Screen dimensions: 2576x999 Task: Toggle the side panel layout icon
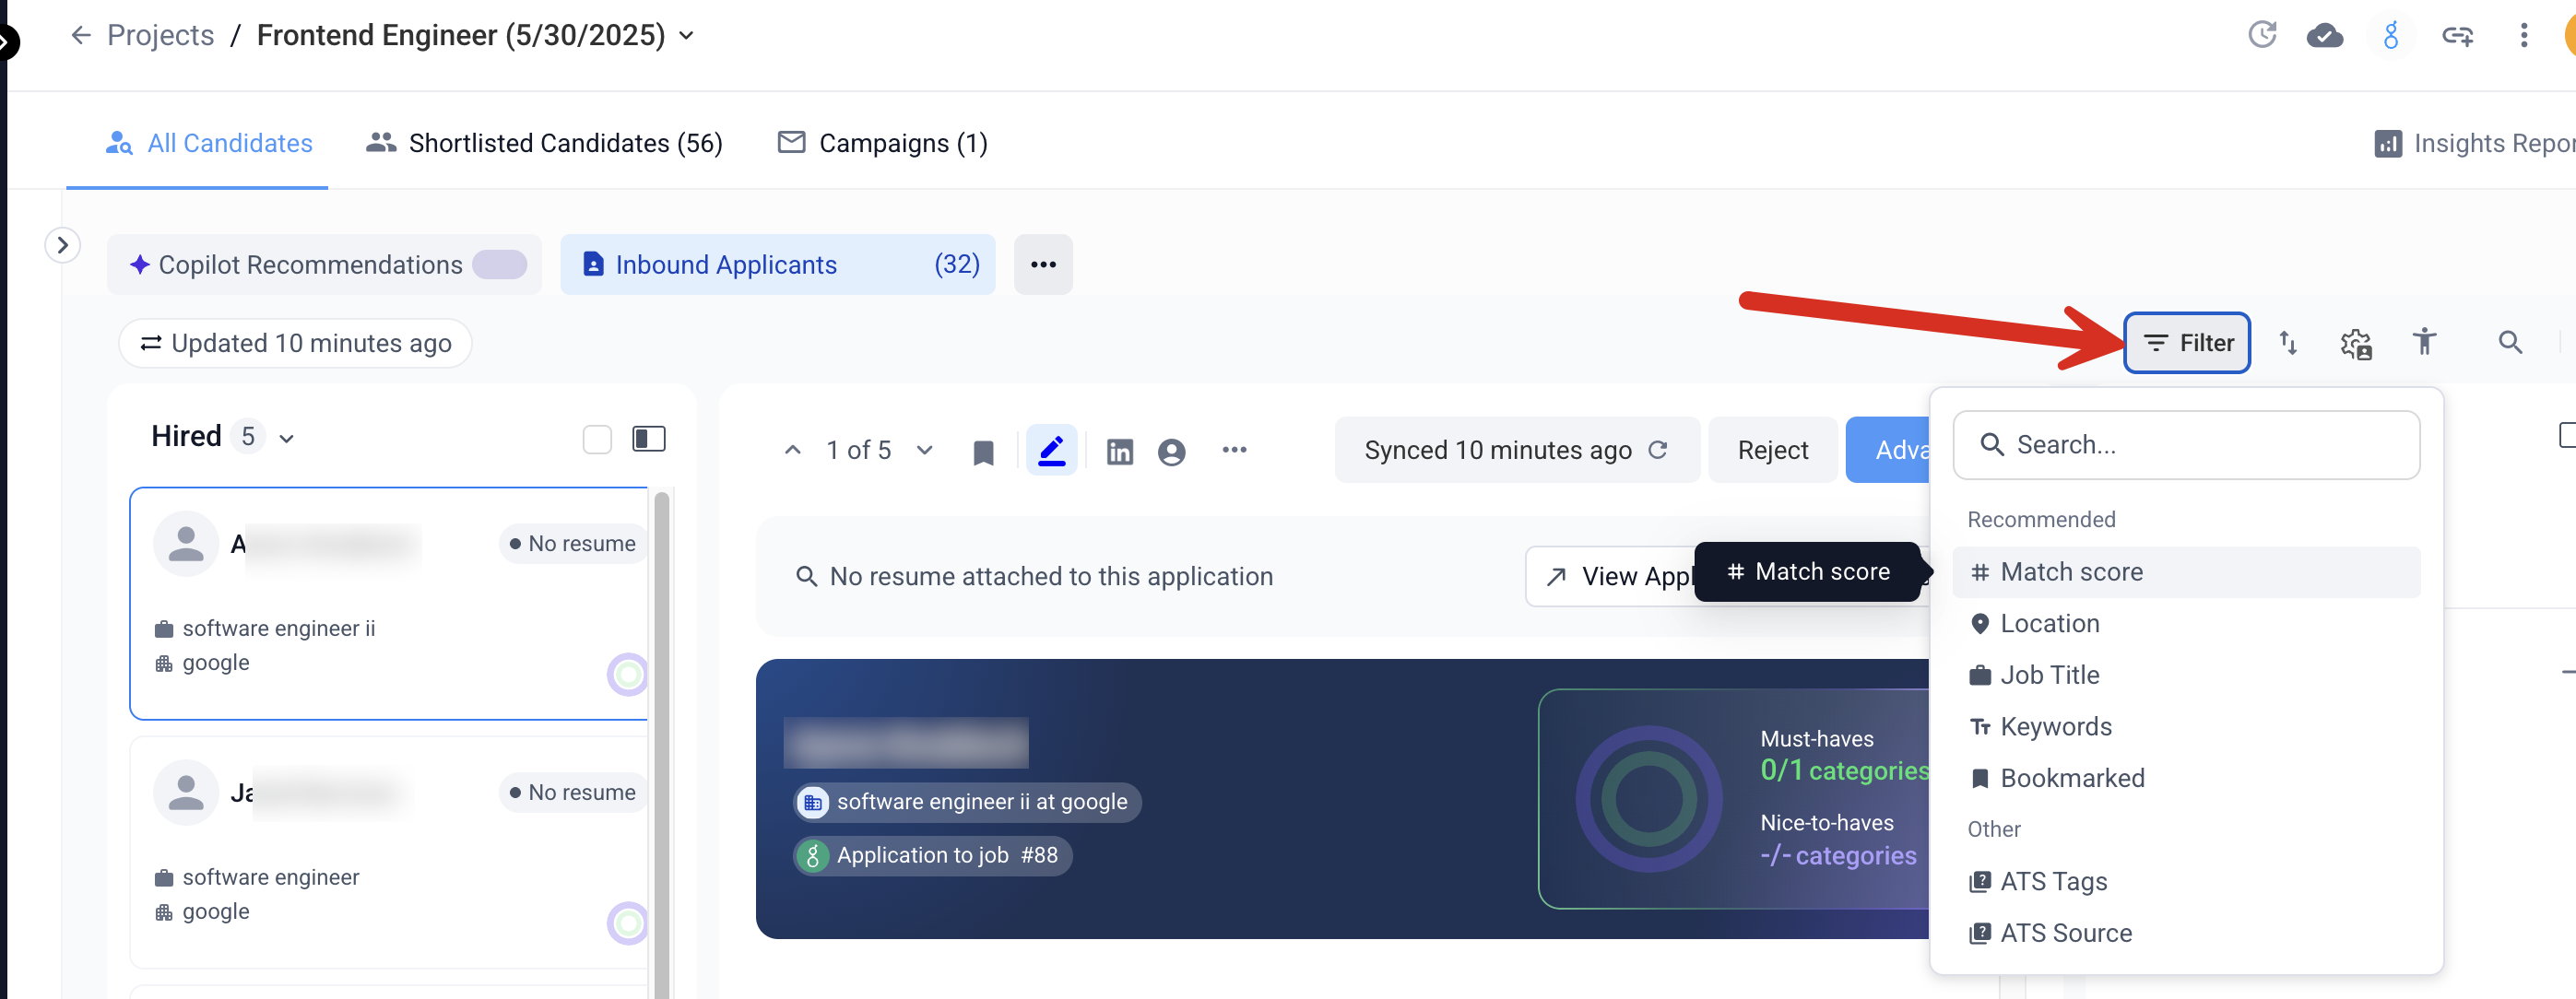point(649,438)
